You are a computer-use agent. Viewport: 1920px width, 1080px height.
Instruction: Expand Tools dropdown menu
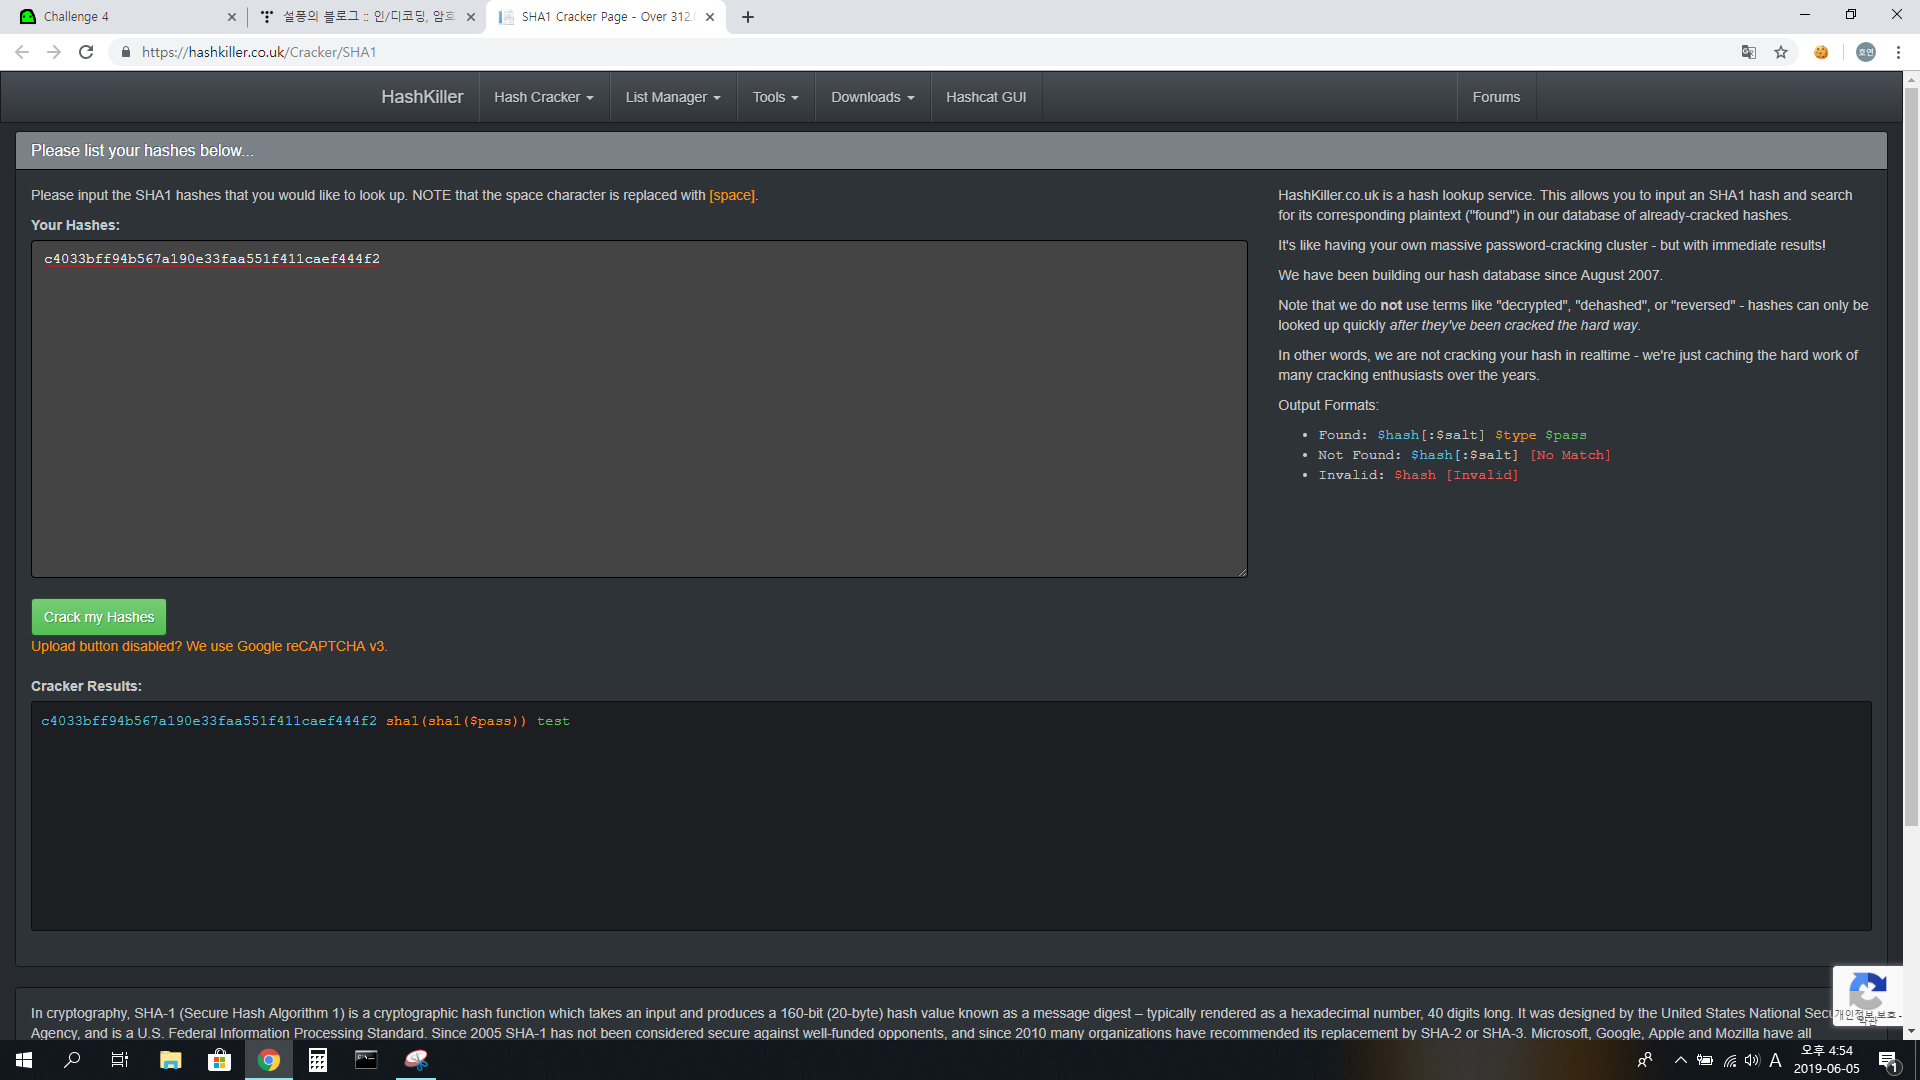(x=775, y=97)
